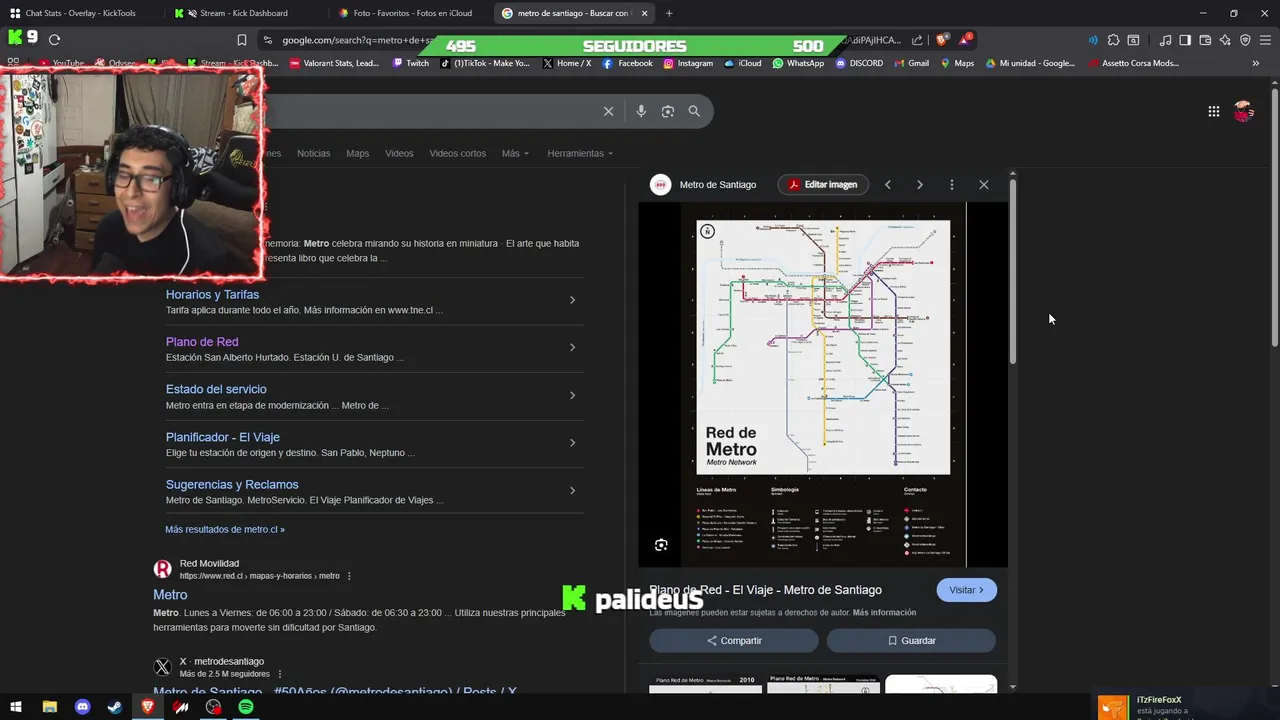Clear the Google search box with X
Image resolution: width=1280 pixels, height=720 pixels.
(x=608, y=111)
